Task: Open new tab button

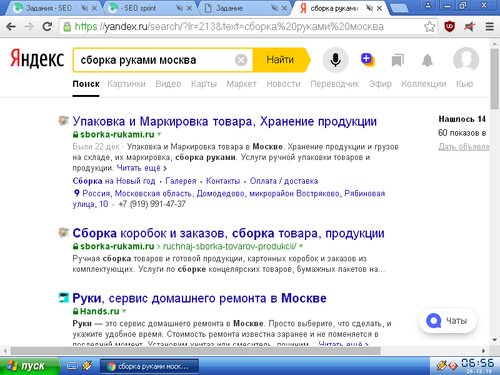Action: click(x=399, y=8)
